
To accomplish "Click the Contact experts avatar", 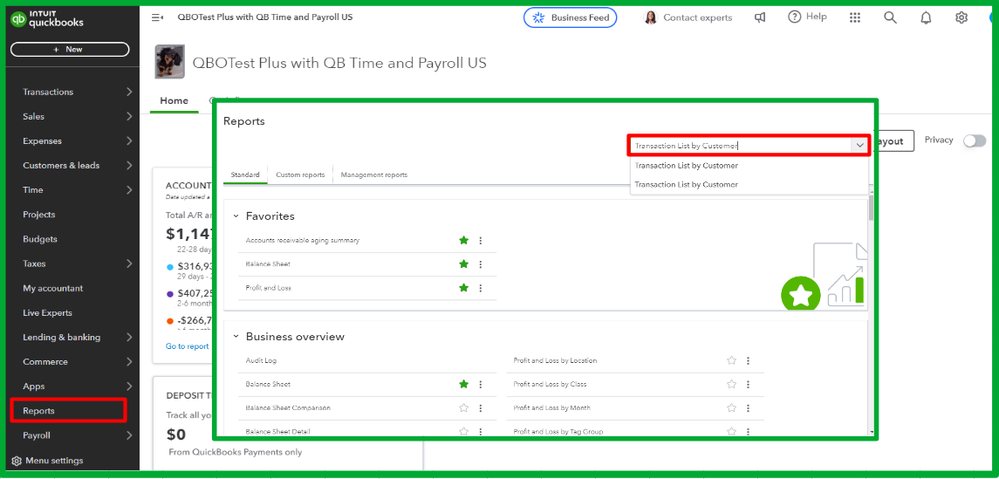I will click(x=650, y=18).
